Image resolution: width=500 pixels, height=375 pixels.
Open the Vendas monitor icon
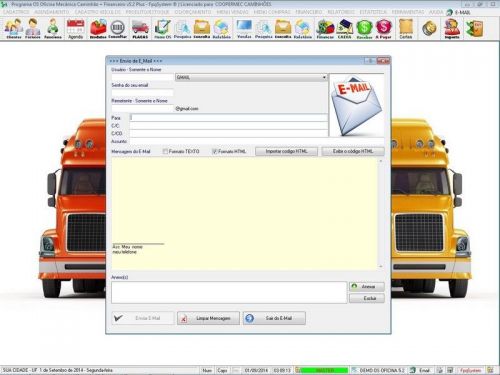(x=244, y=29)
